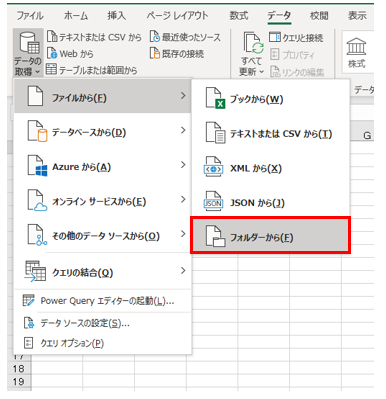The height and width of the screenshot is (399, 386).
Task: Expand the データベースから submenu chevron
Action: [x=183, y=130]
